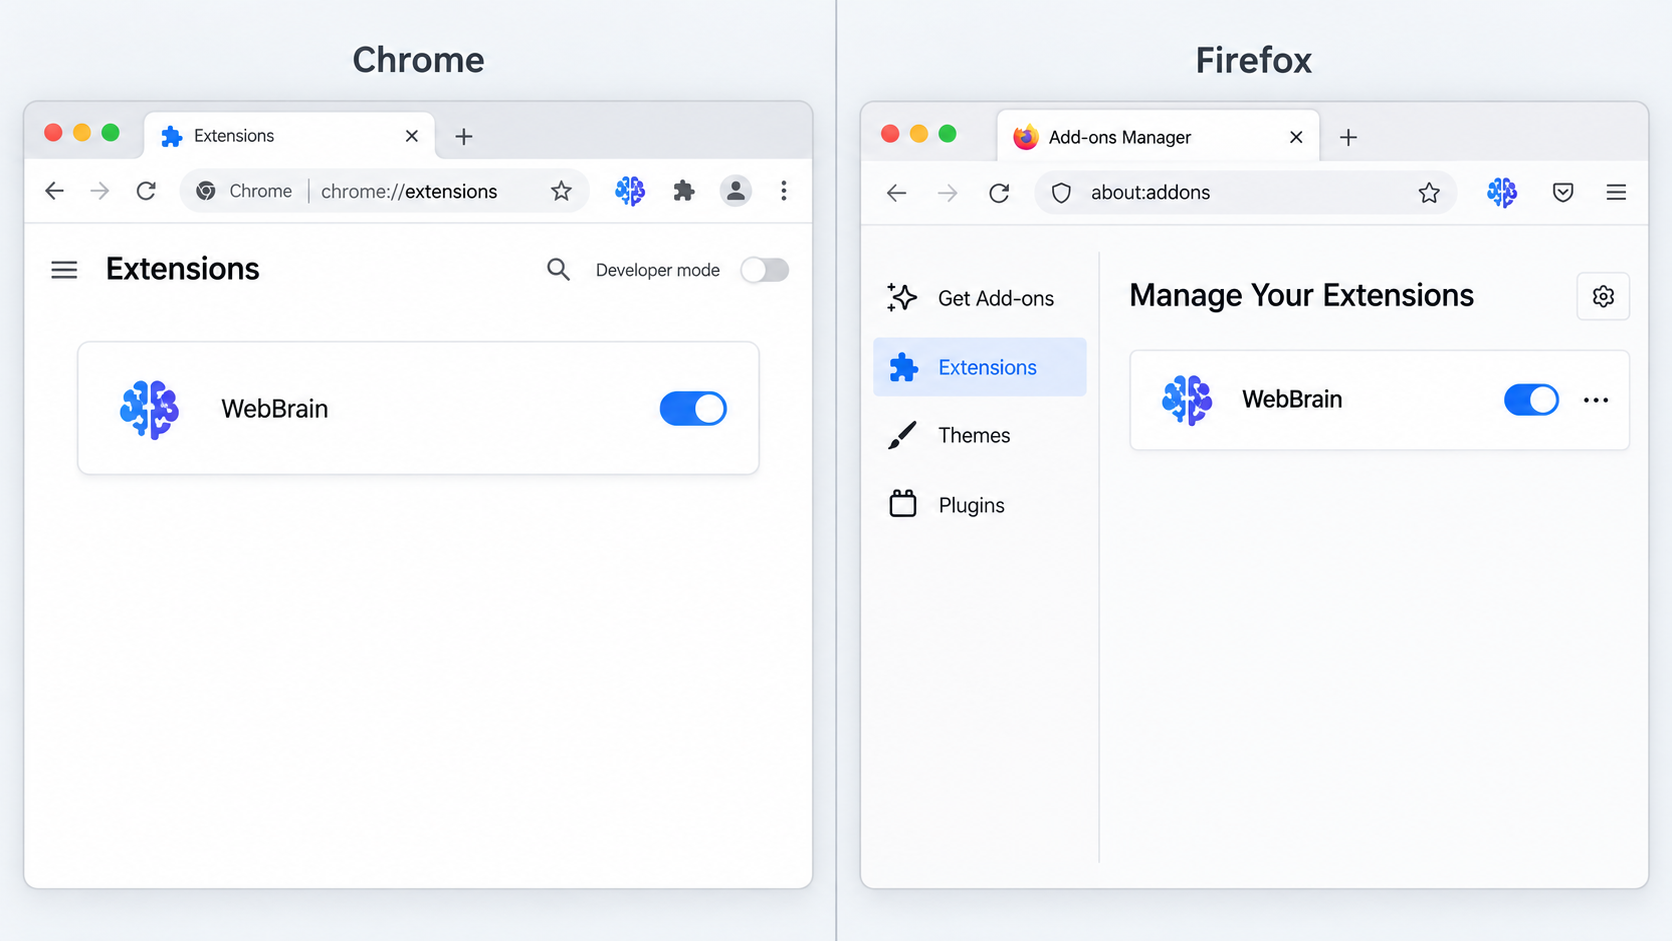Open Get Add-ons in the Firefox sidebar
Screen dimensions: 1672x941
pos(980,298)
